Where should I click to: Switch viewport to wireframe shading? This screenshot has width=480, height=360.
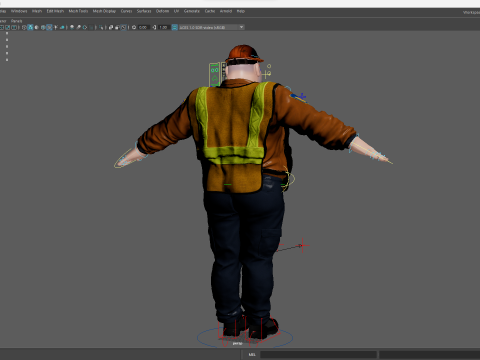point(23,27)
